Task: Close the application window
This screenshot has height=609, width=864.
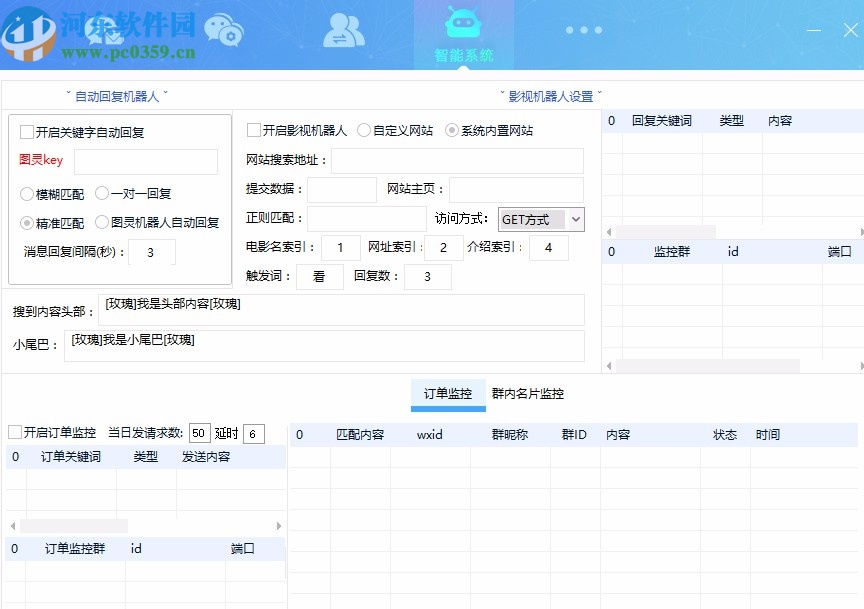Action: [x=851, y=30]
